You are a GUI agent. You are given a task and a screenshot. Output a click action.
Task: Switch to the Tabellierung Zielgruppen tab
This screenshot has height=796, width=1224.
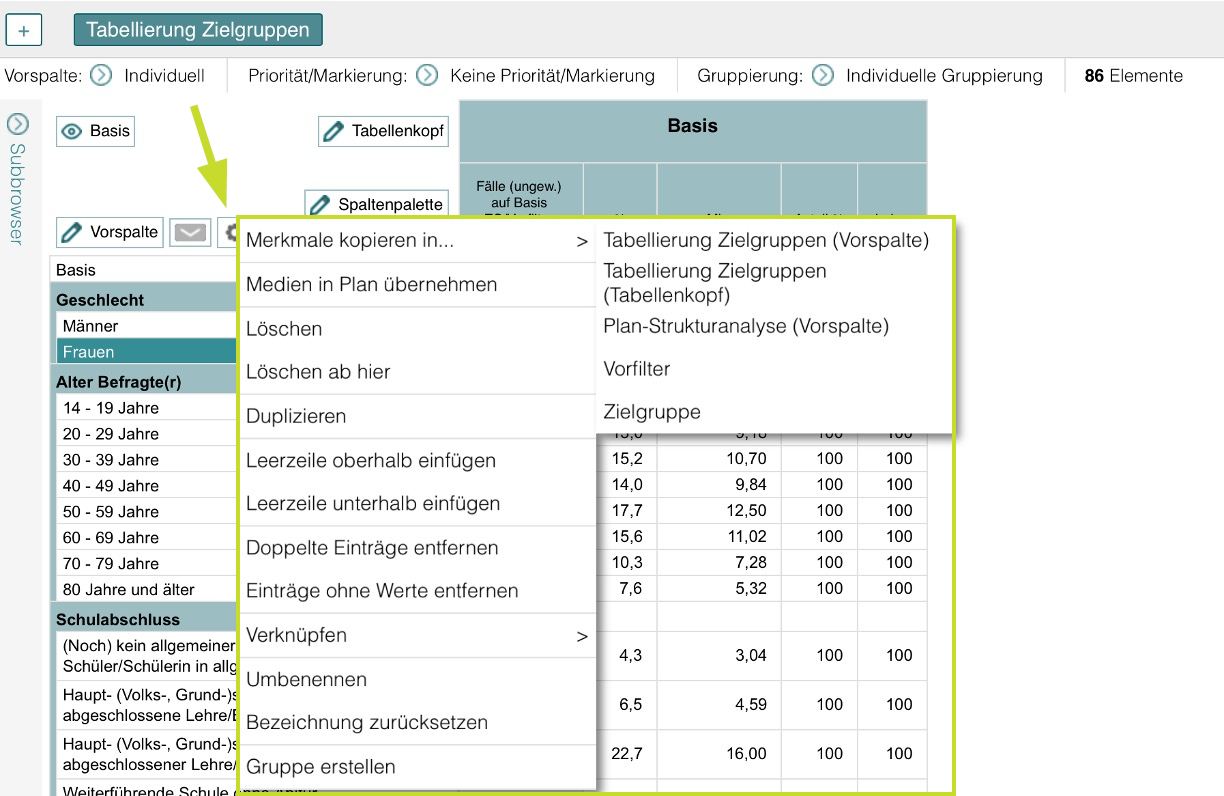click(197, 30)
